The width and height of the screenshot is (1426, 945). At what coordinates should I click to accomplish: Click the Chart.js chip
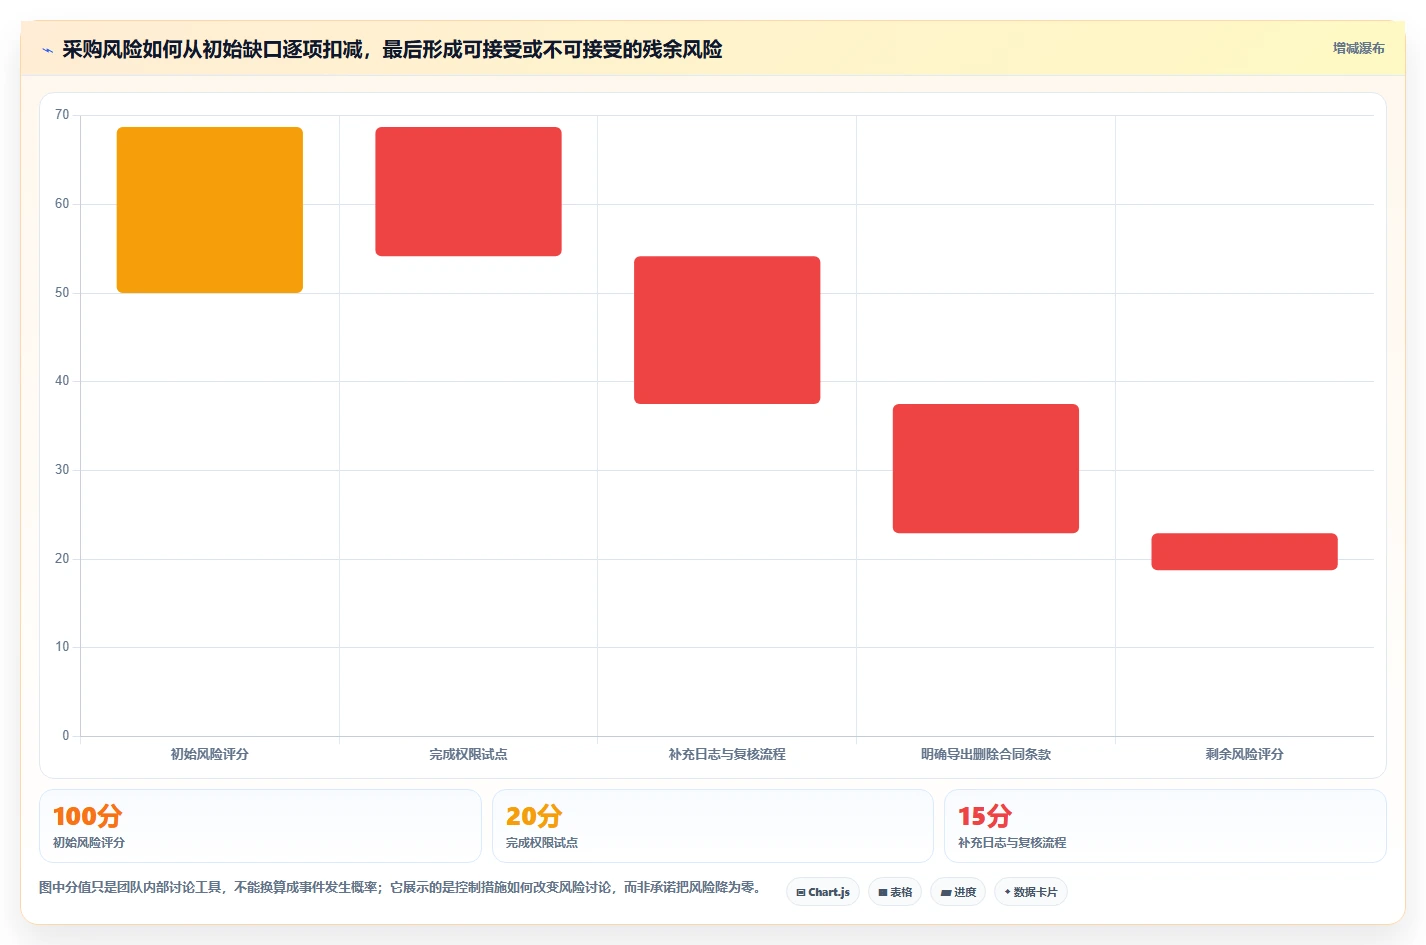click(x=823, y=892)
